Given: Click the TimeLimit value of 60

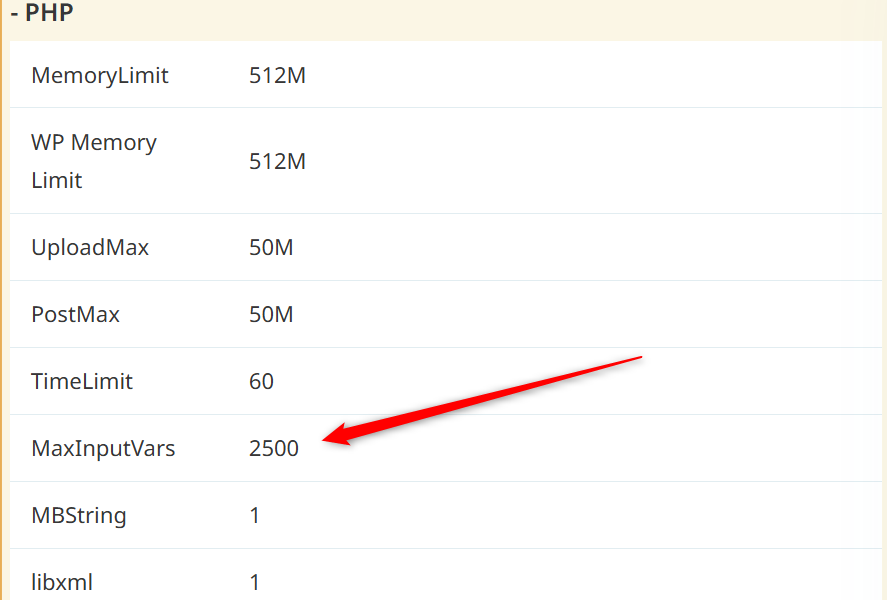Looking at the screenshot, I should (261, 381).
